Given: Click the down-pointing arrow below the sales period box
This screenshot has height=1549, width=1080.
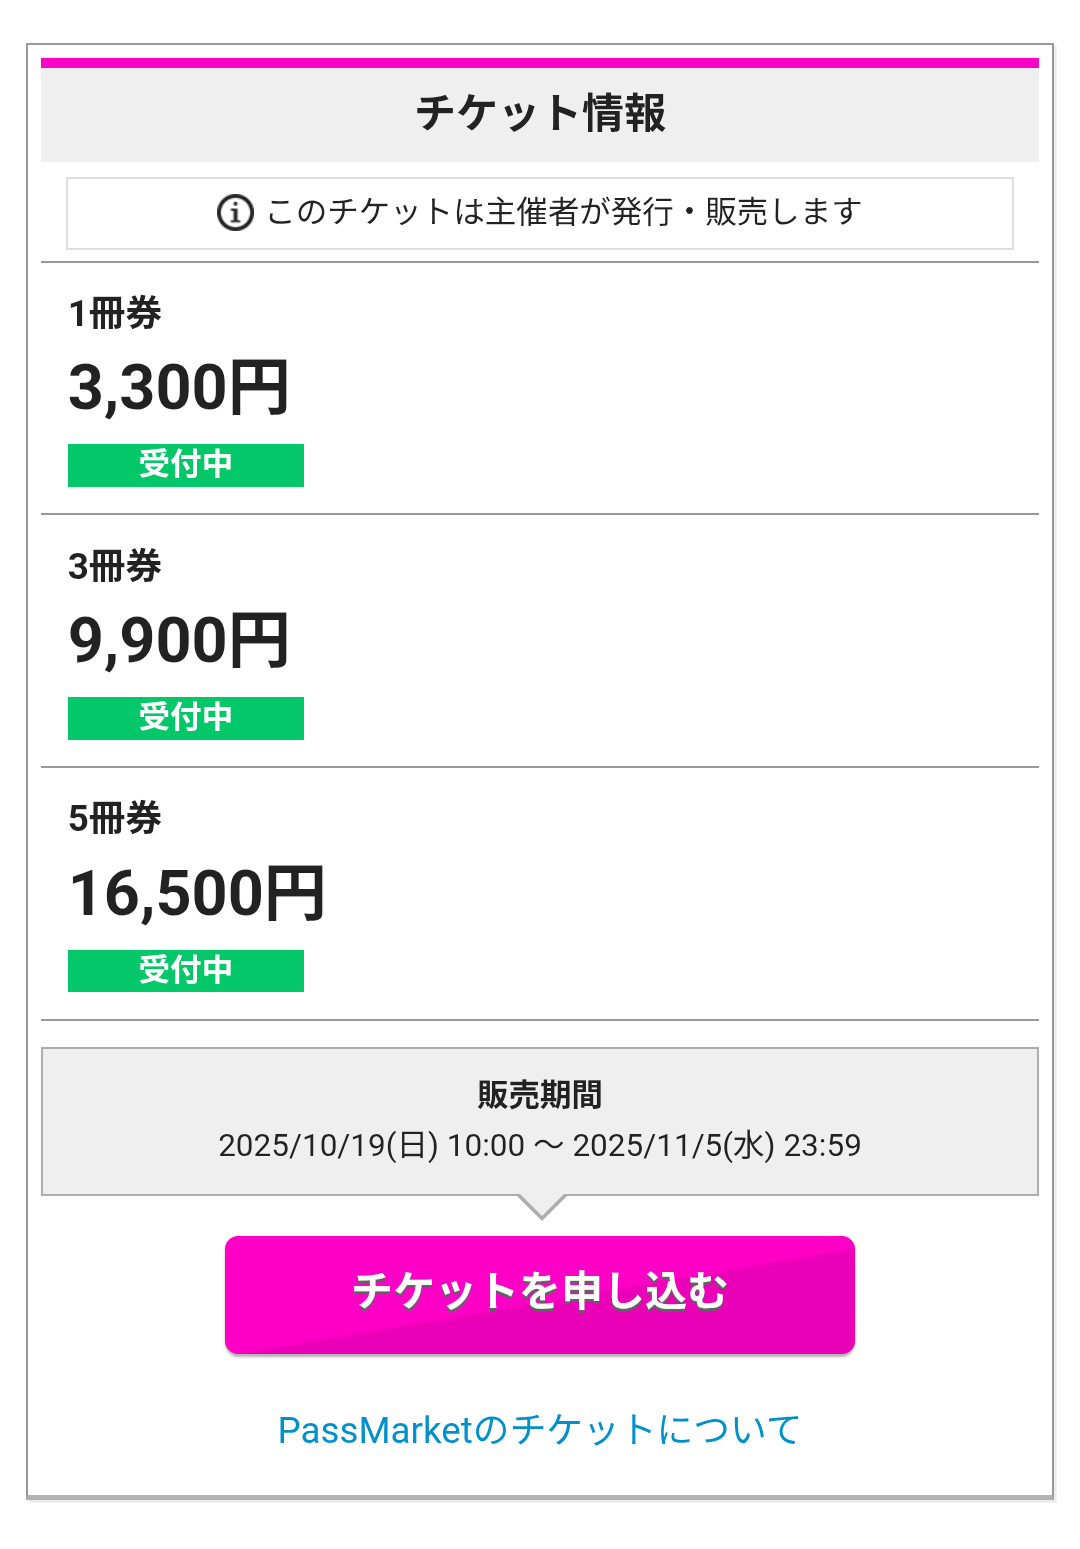Looking at the screenshot, I should coord(541,1206).
